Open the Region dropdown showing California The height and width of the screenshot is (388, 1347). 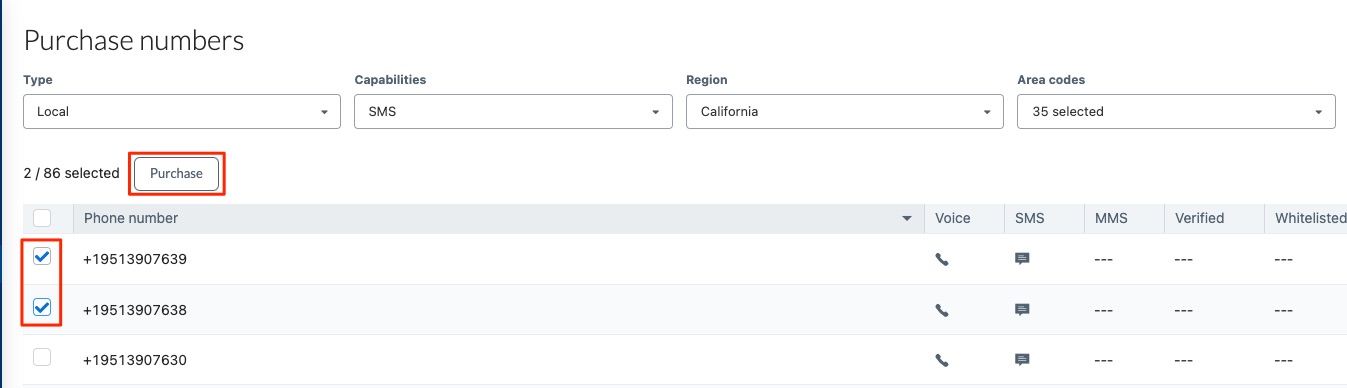pyautogui.click(x=844, y=112)
